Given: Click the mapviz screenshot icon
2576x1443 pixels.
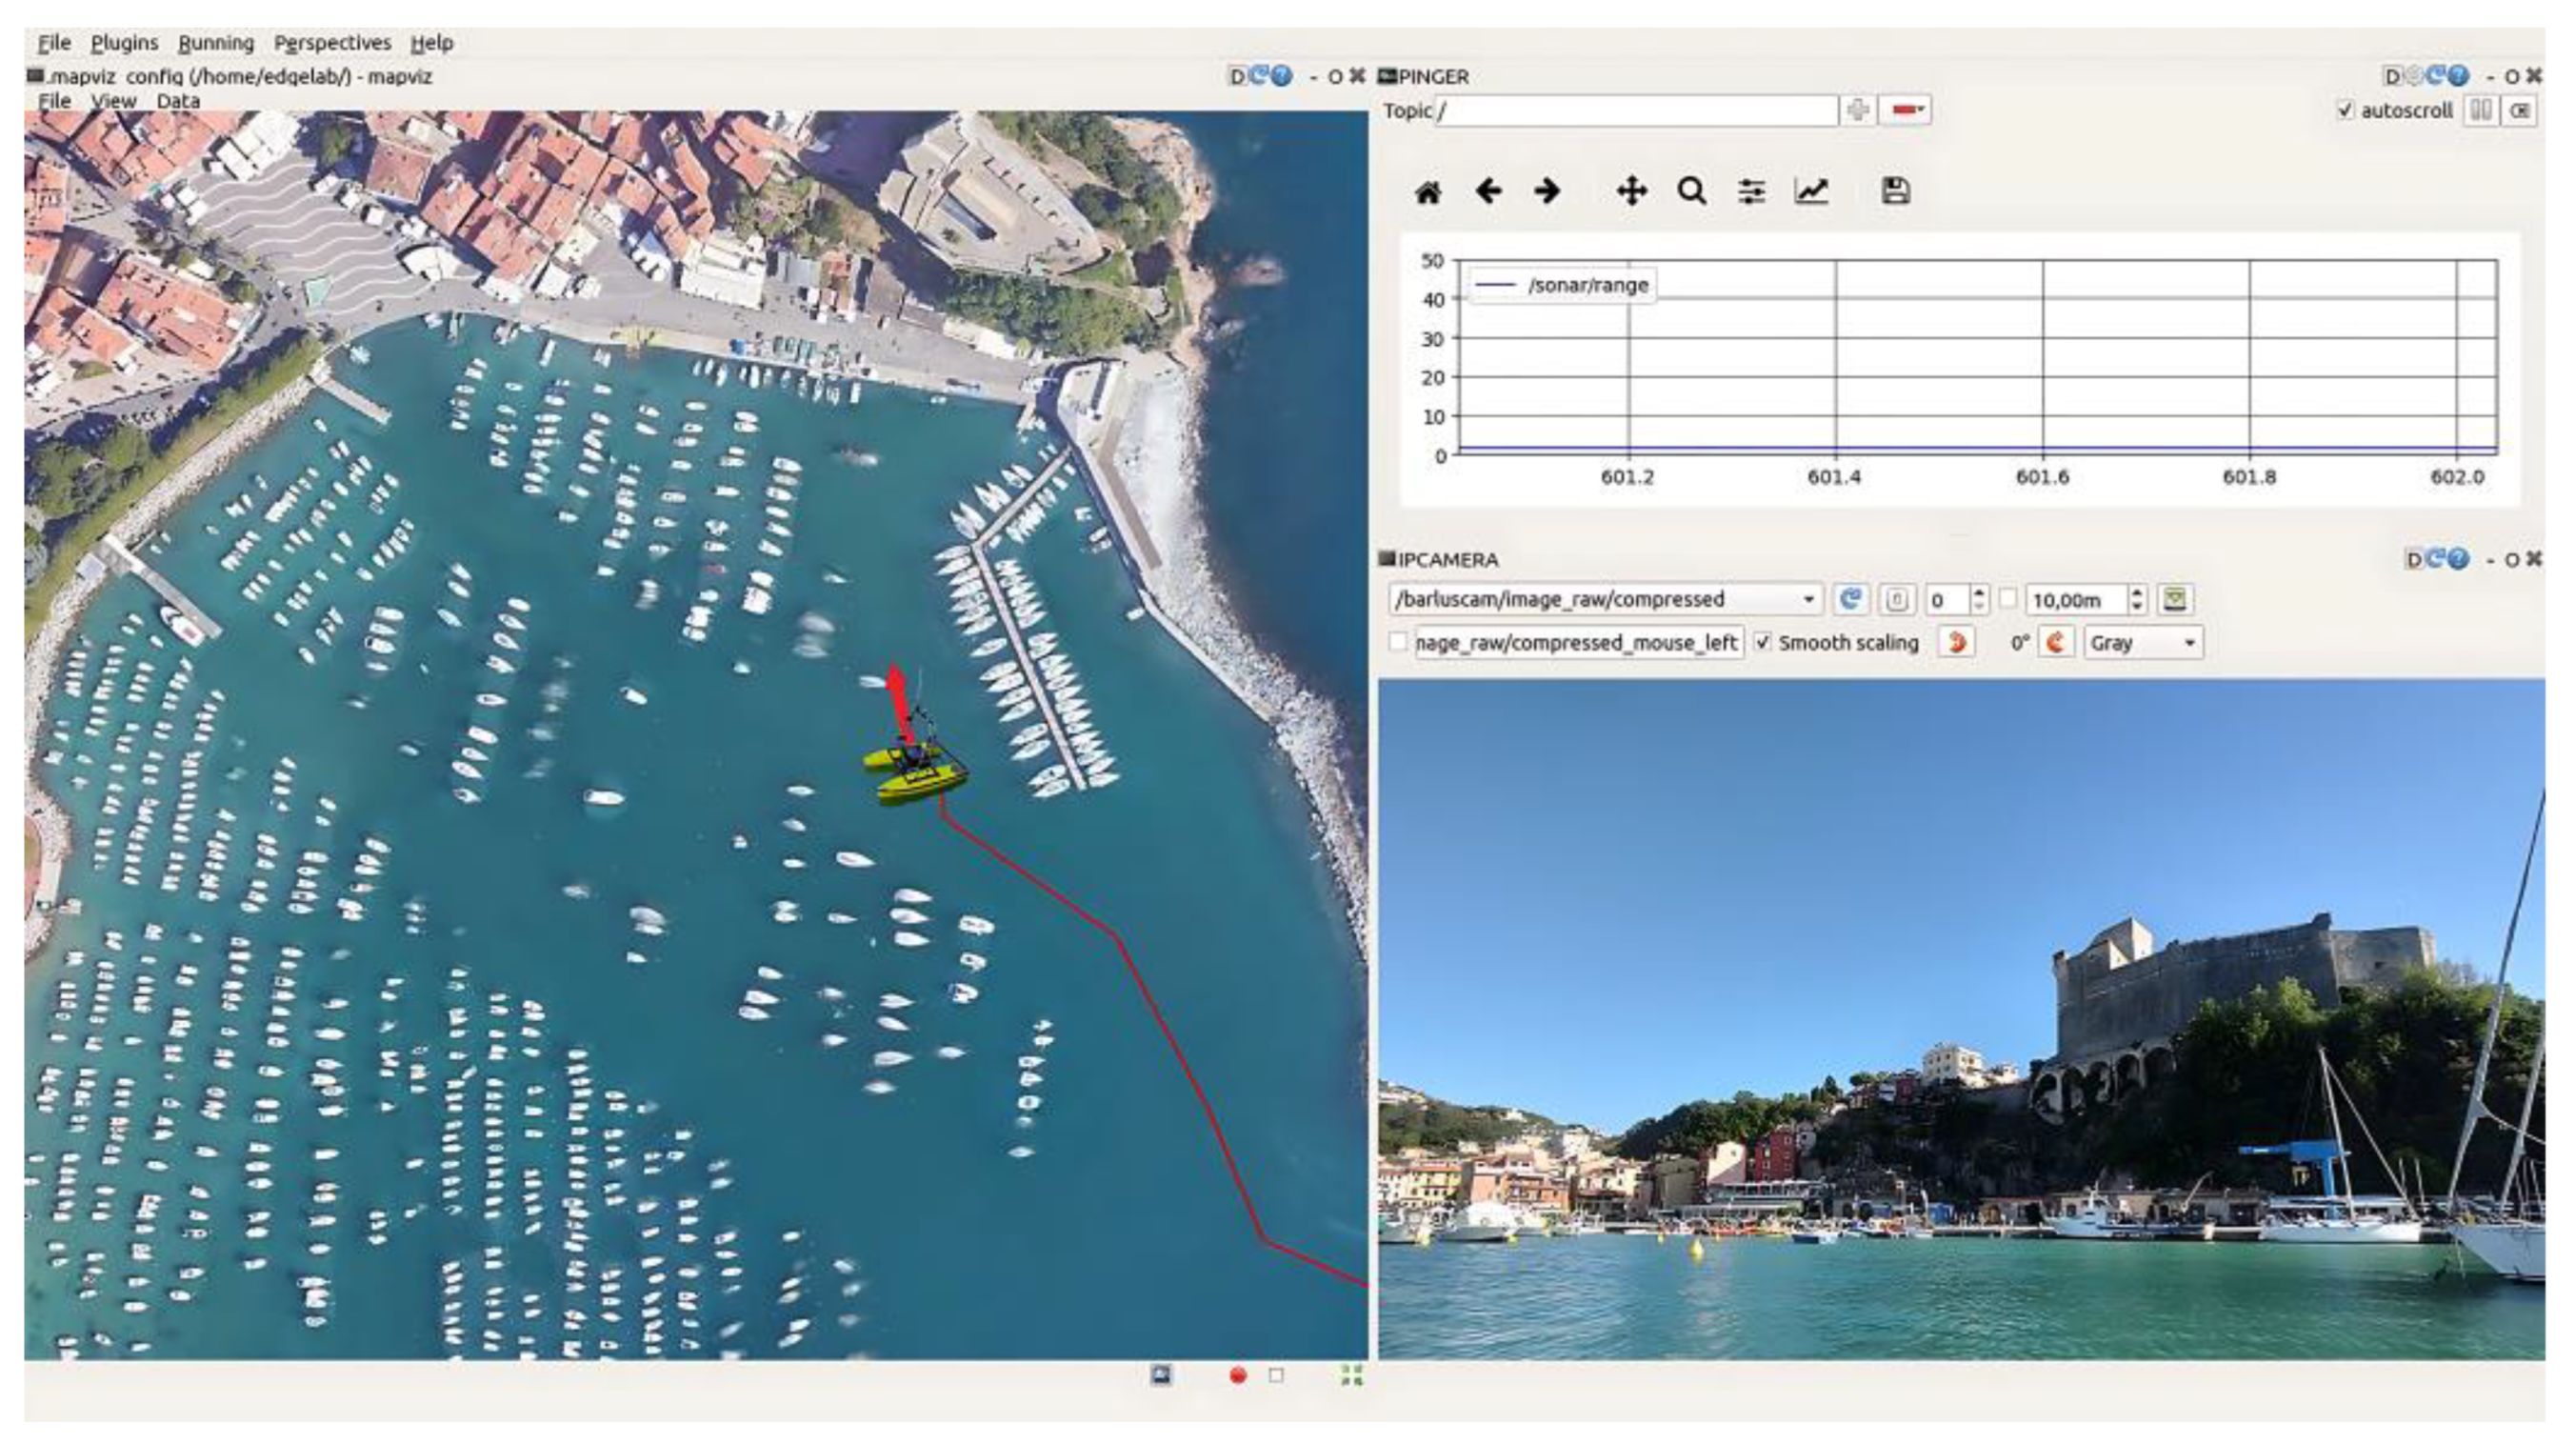Looking at the screenshot, I should 1160,1375.
